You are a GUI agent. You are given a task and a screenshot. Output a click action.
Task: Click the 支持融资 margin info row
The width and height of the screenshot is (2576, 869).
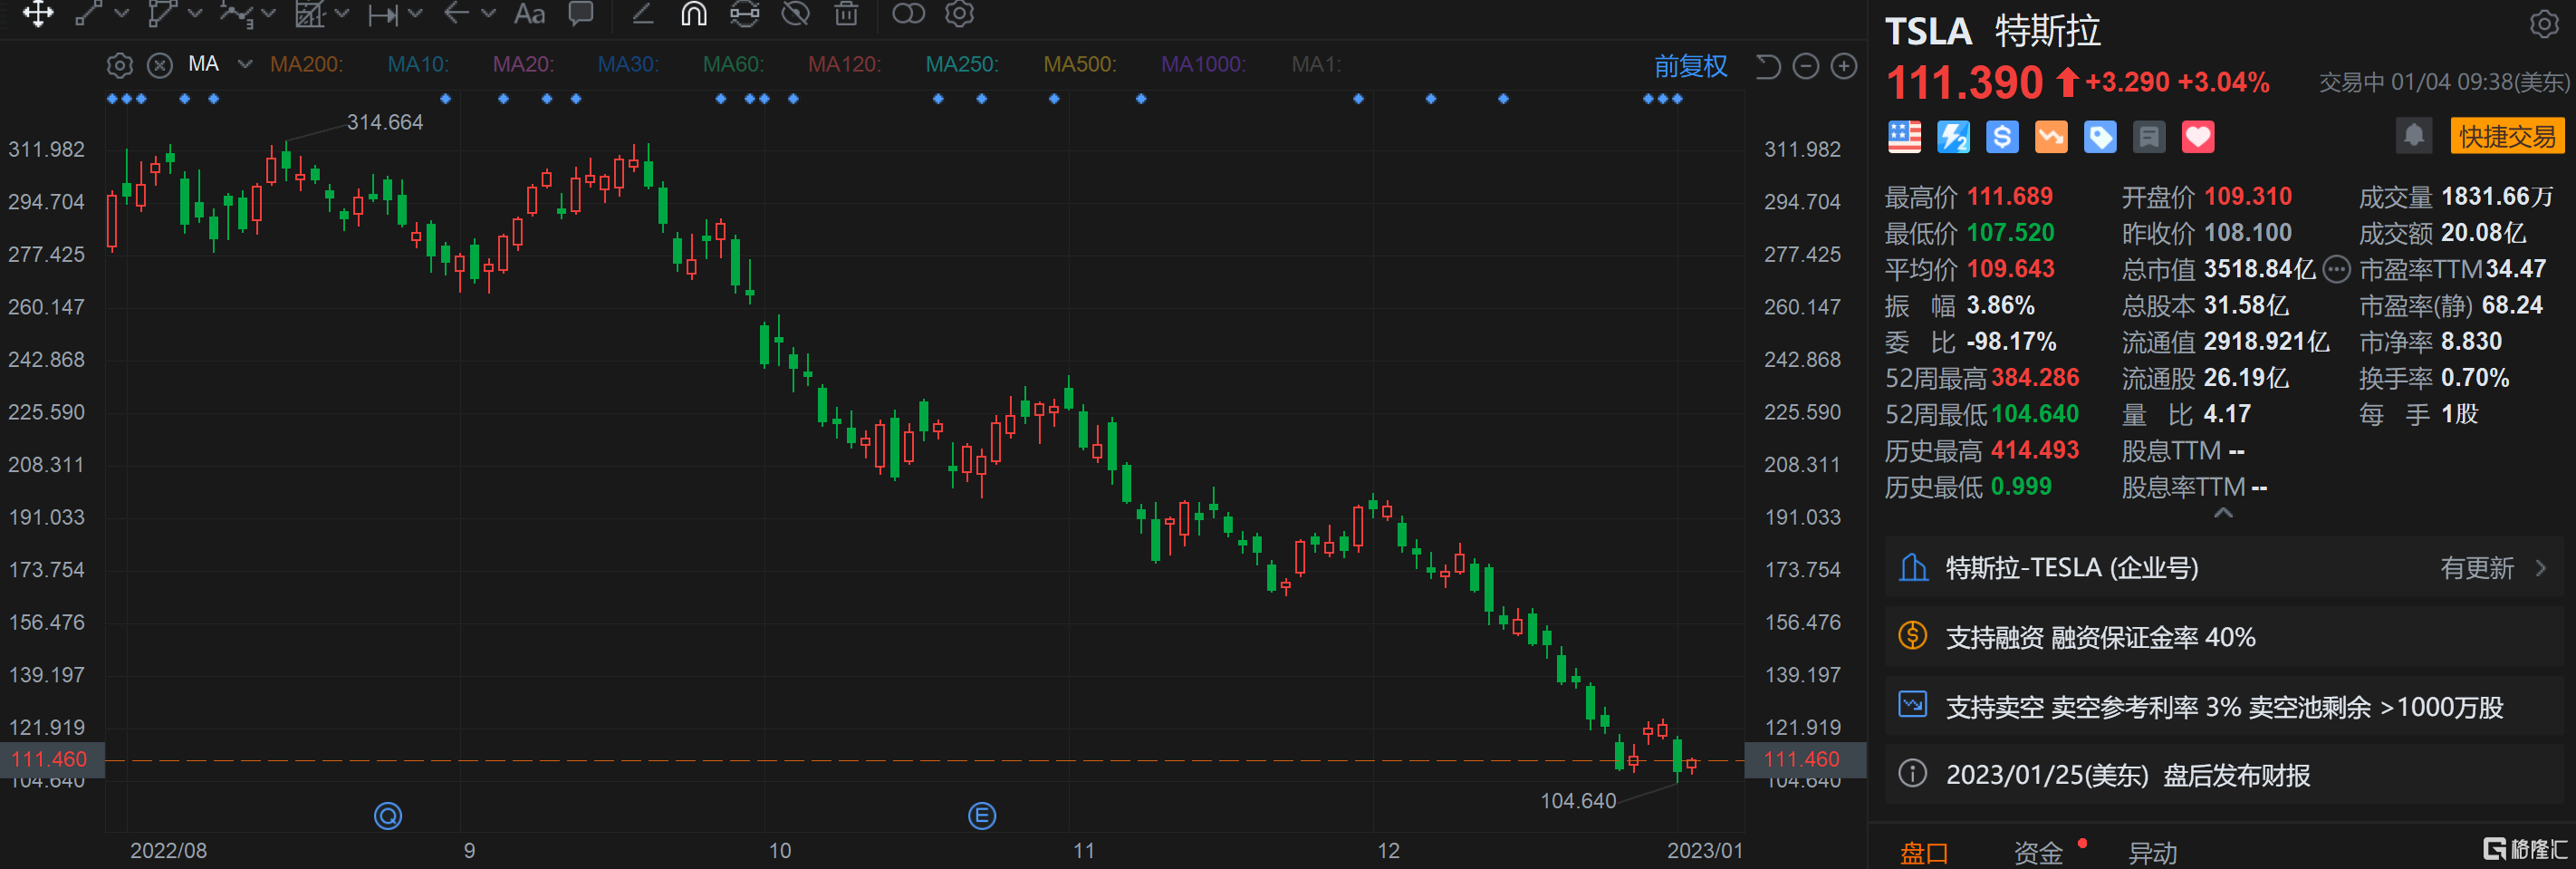point(2225,637)
